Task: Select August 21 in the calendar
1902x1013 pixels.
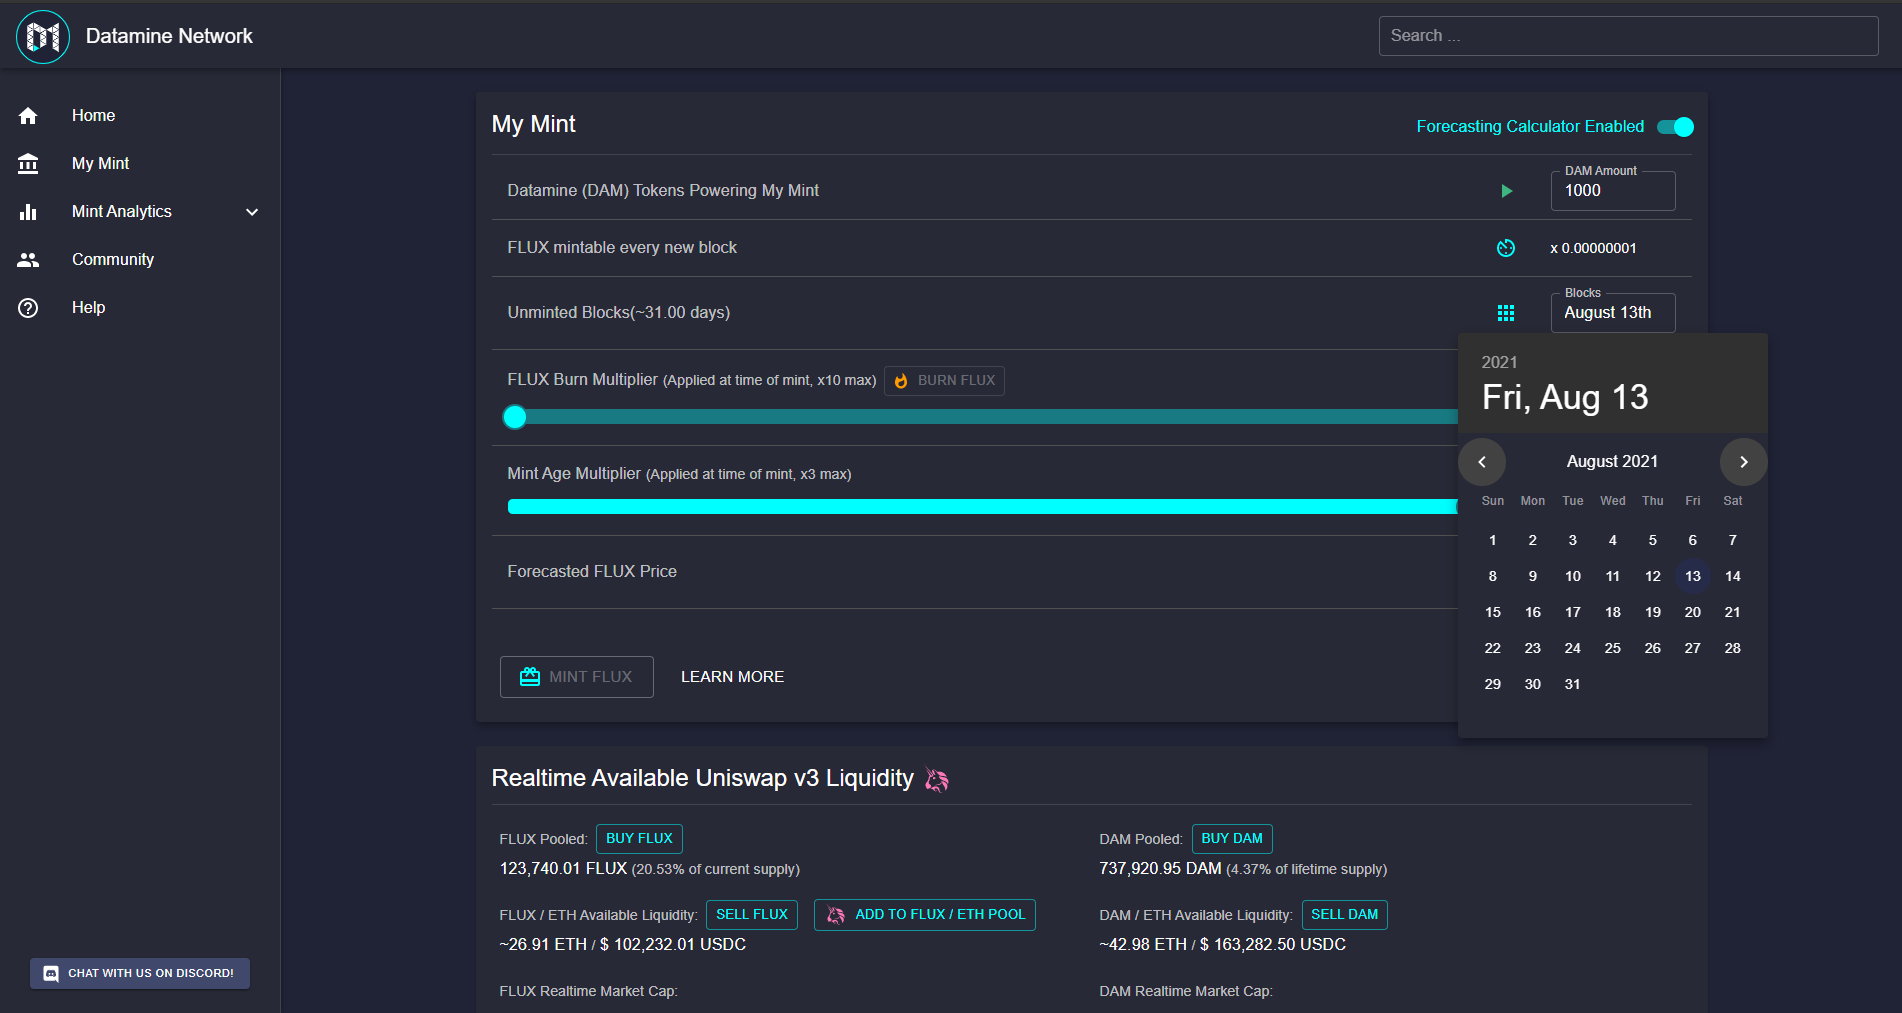Action: click(1733, 613)
